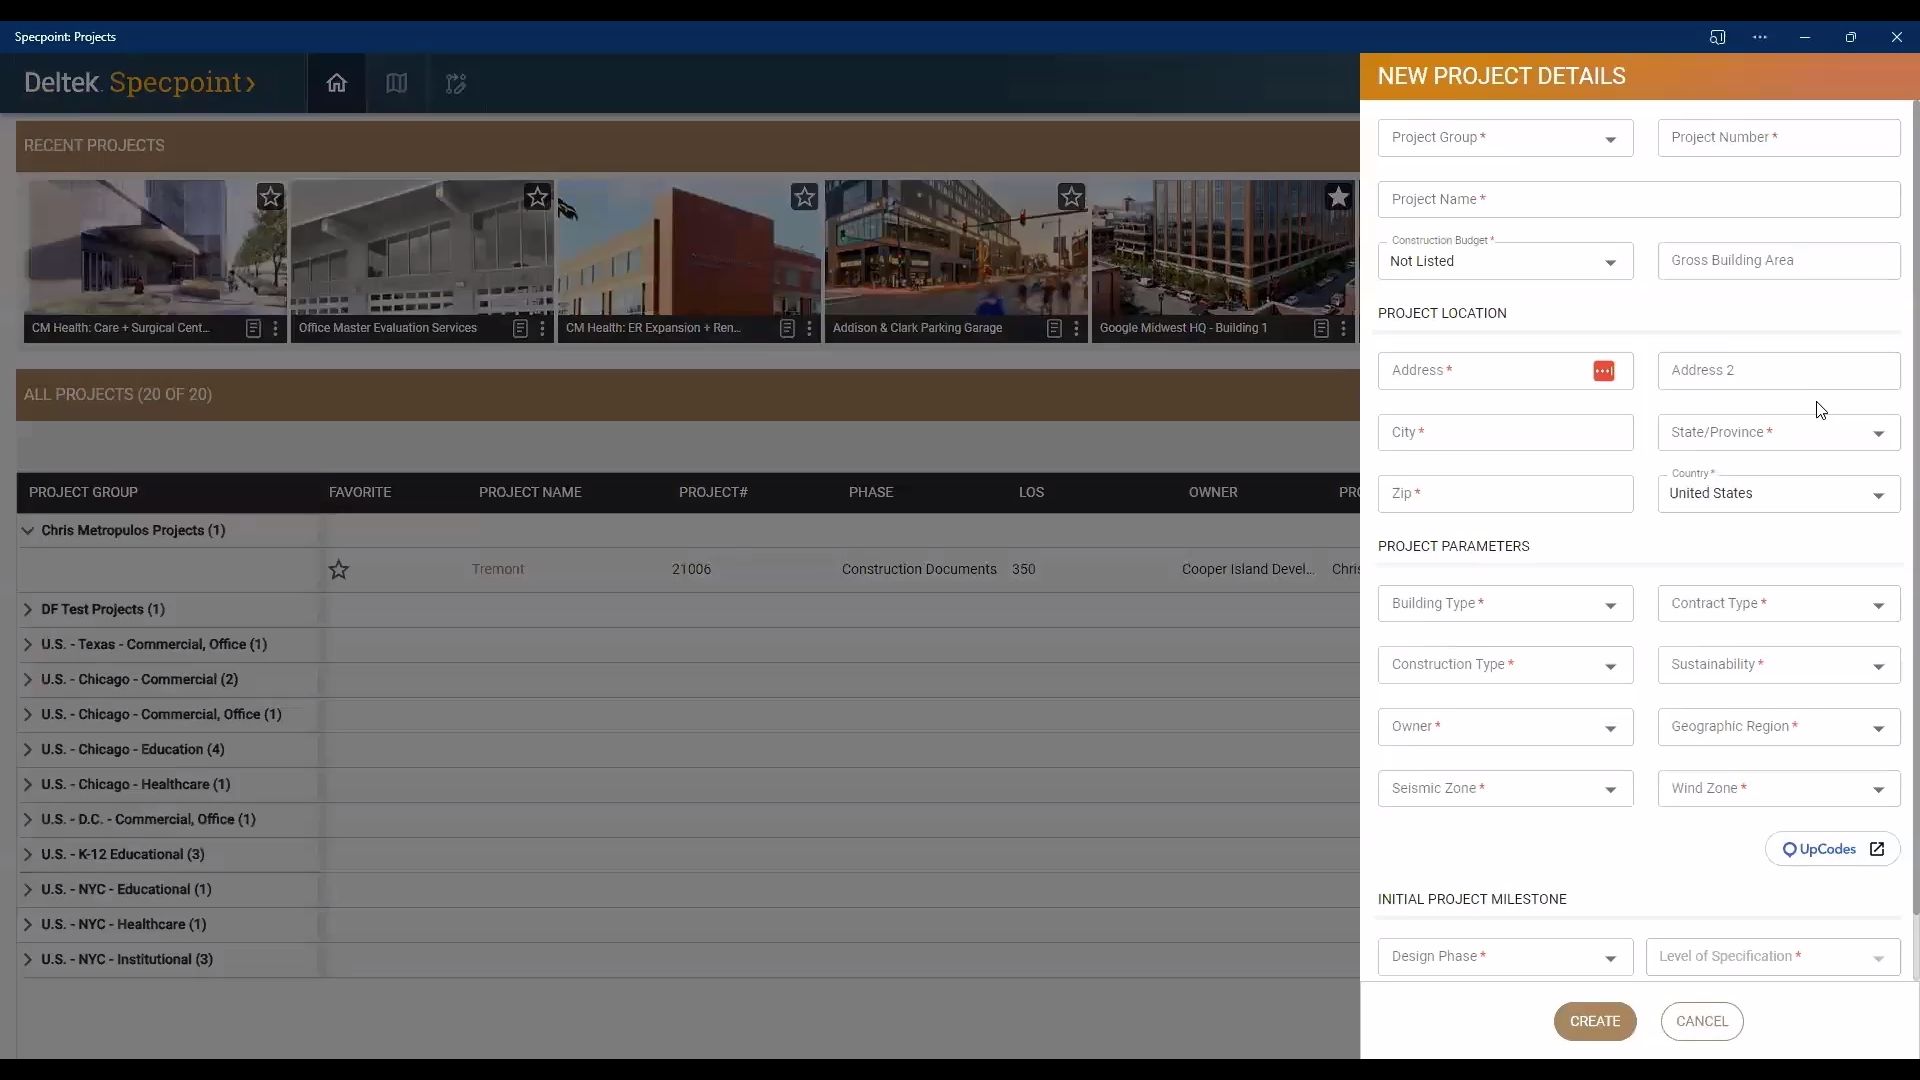Unfavorite the Google Midwest HQ Building 1 card
The image size is (1920, 1080).
pyautogui.click(x=1338, y=197)
